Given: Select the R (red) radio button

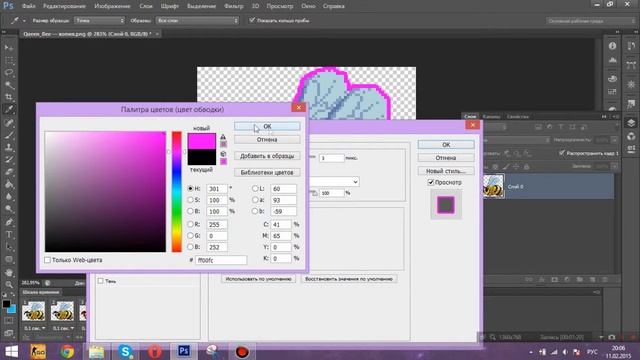Looking at the screenshot, I should click(x=190, y=224).
